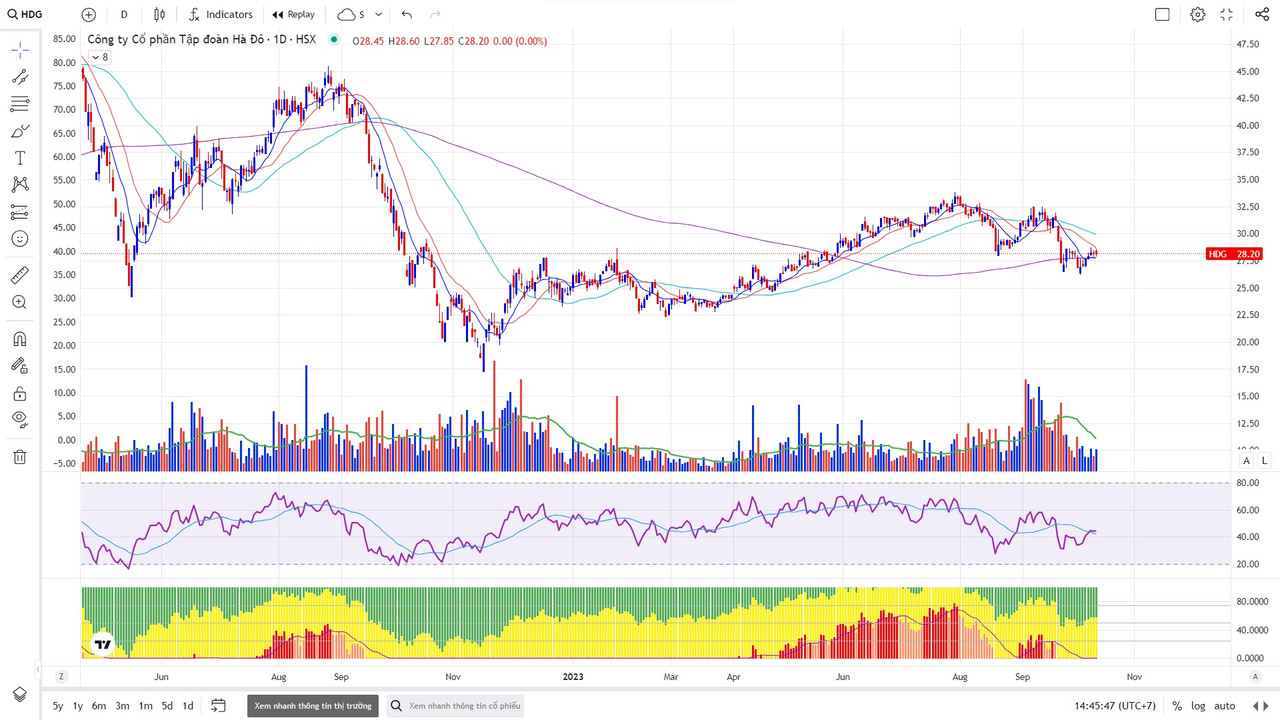Viewport: 1280px width, 720px height.
Task: Click the OHLC close value C28.20
Action: [474, 41]
